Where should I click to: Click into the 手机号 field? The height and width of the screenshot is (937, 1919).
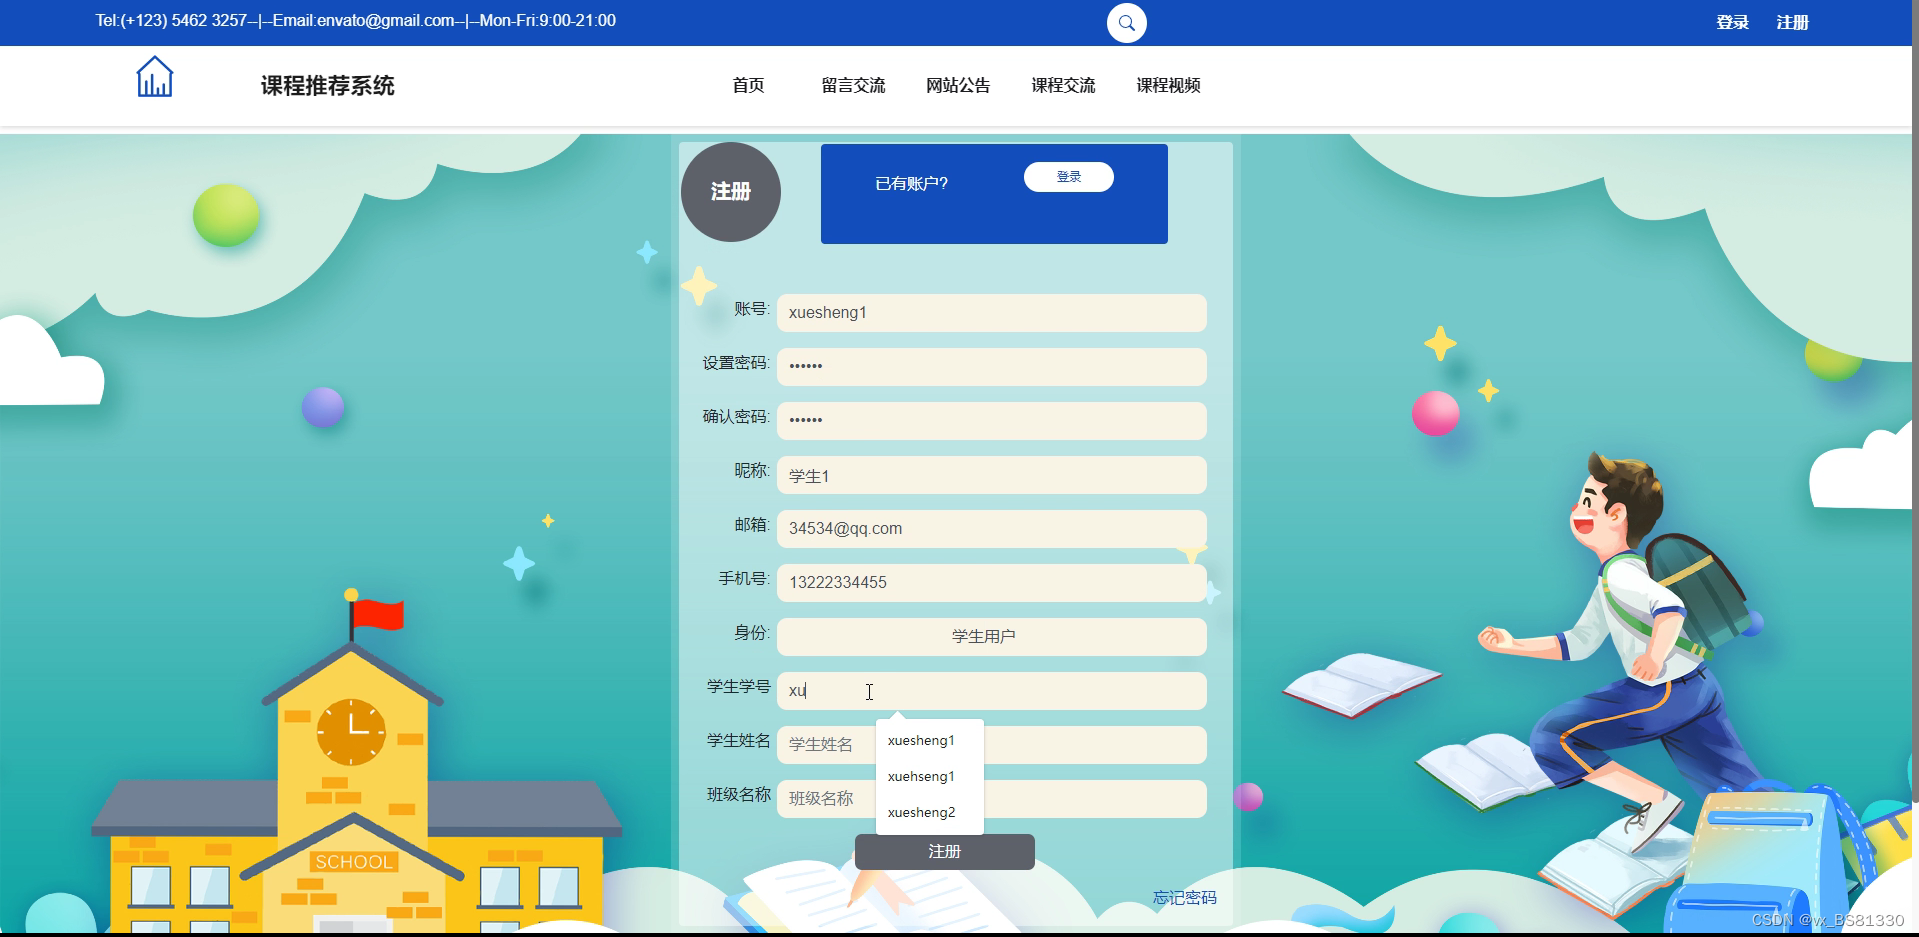[x=992, y=583]
